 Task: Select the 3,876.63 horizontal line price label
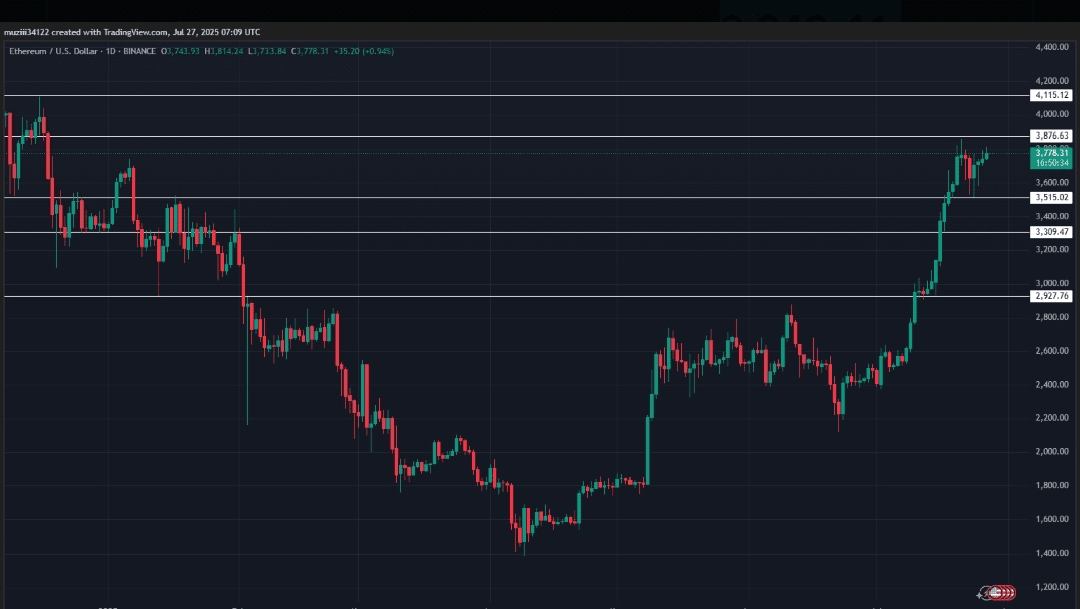[1051, 136]
